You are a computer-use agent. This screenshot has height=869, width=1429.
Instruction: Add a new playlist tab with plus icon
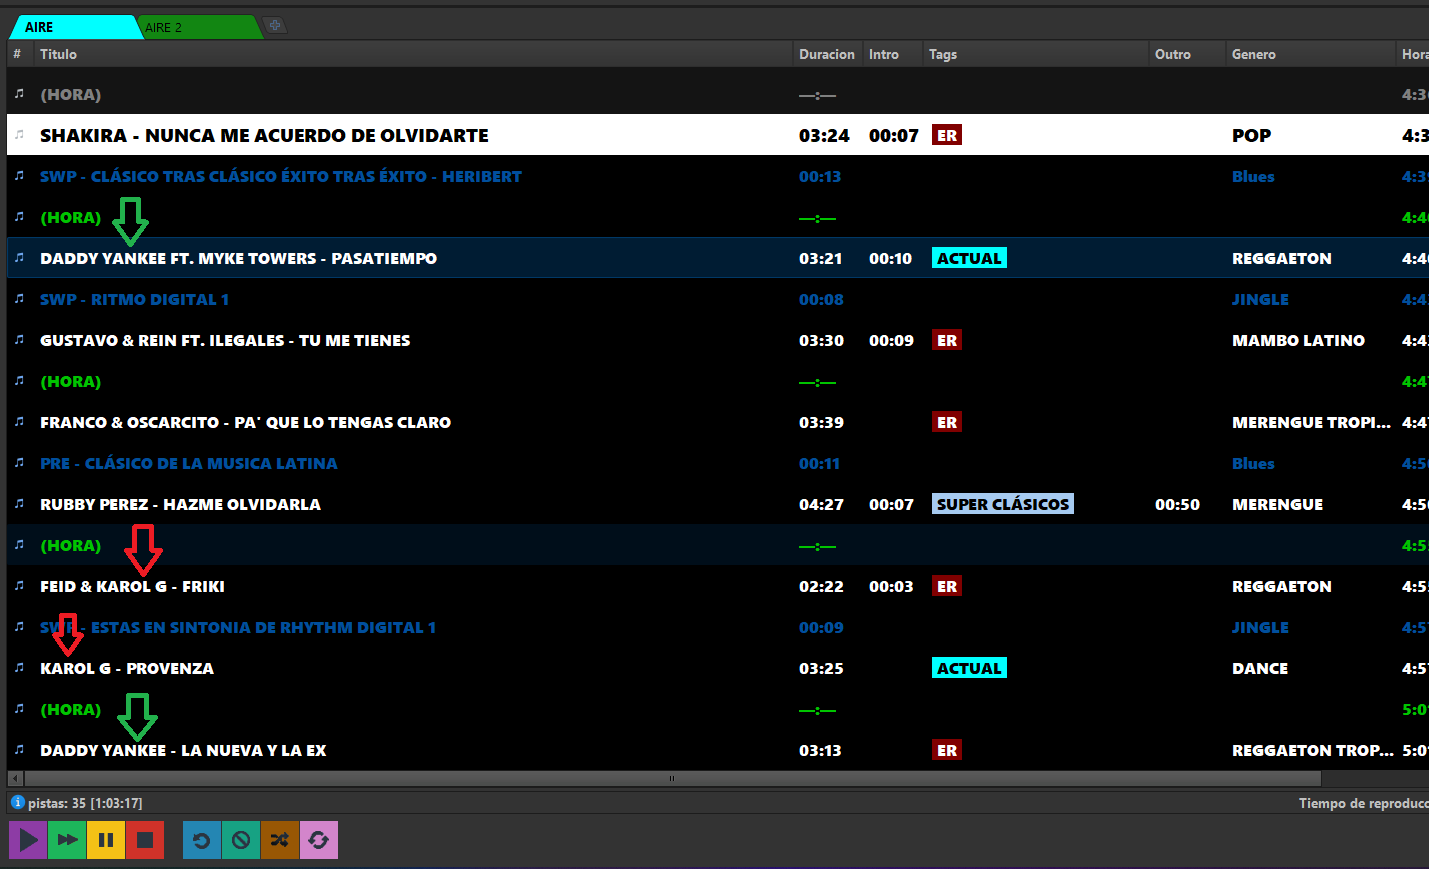click(275, 26)
